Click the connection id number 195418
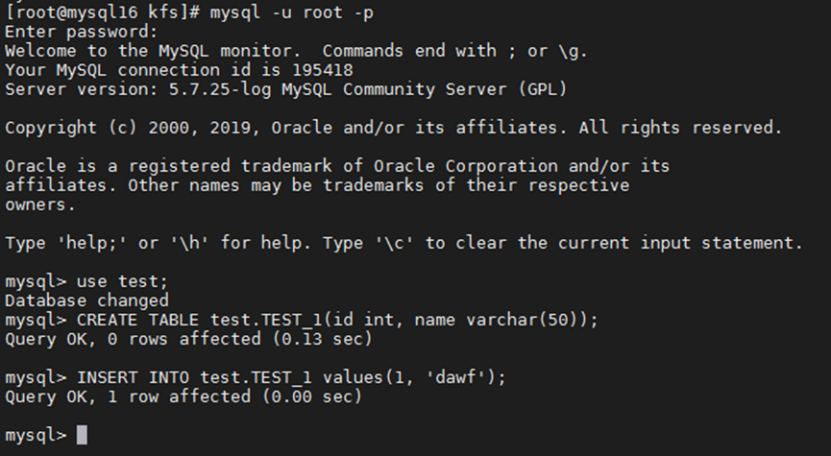The width and height of the screenshot is (831, 456). click(x=323, y=70)
